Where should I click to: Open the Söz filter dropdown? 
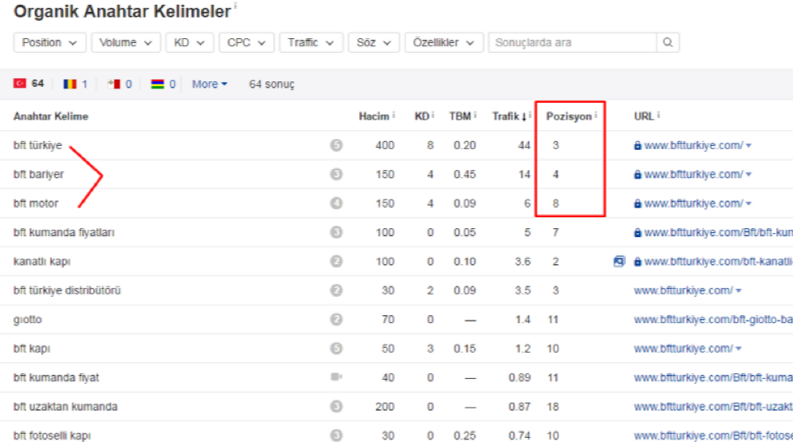(374, 42)
